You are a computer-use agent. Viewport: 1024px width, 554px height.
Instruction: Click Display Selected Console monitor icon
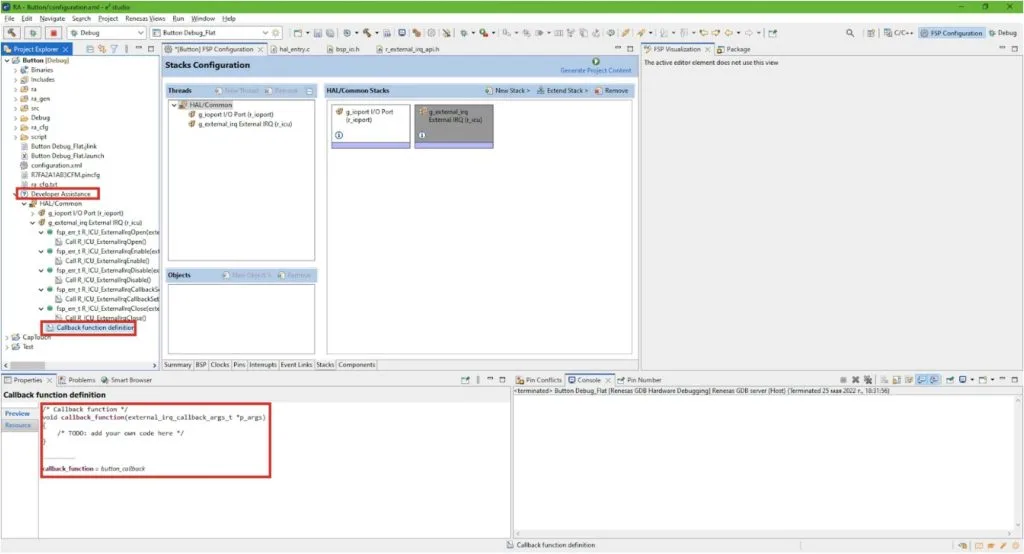click(x=963, y=380)
